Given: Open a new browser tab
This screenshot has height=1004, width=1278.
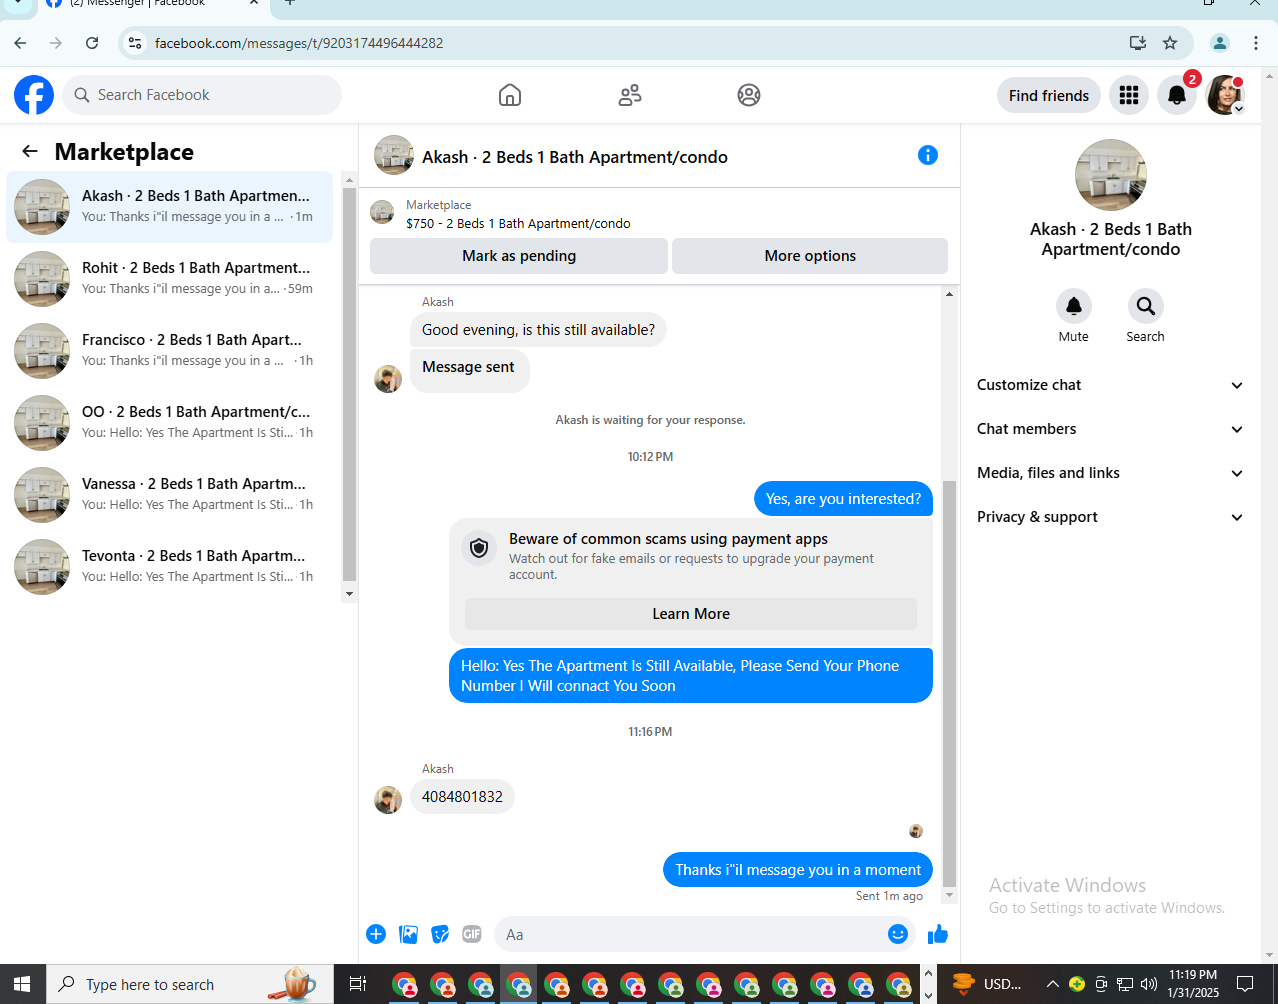Looking at the screenshot, I should coord(290,3).
